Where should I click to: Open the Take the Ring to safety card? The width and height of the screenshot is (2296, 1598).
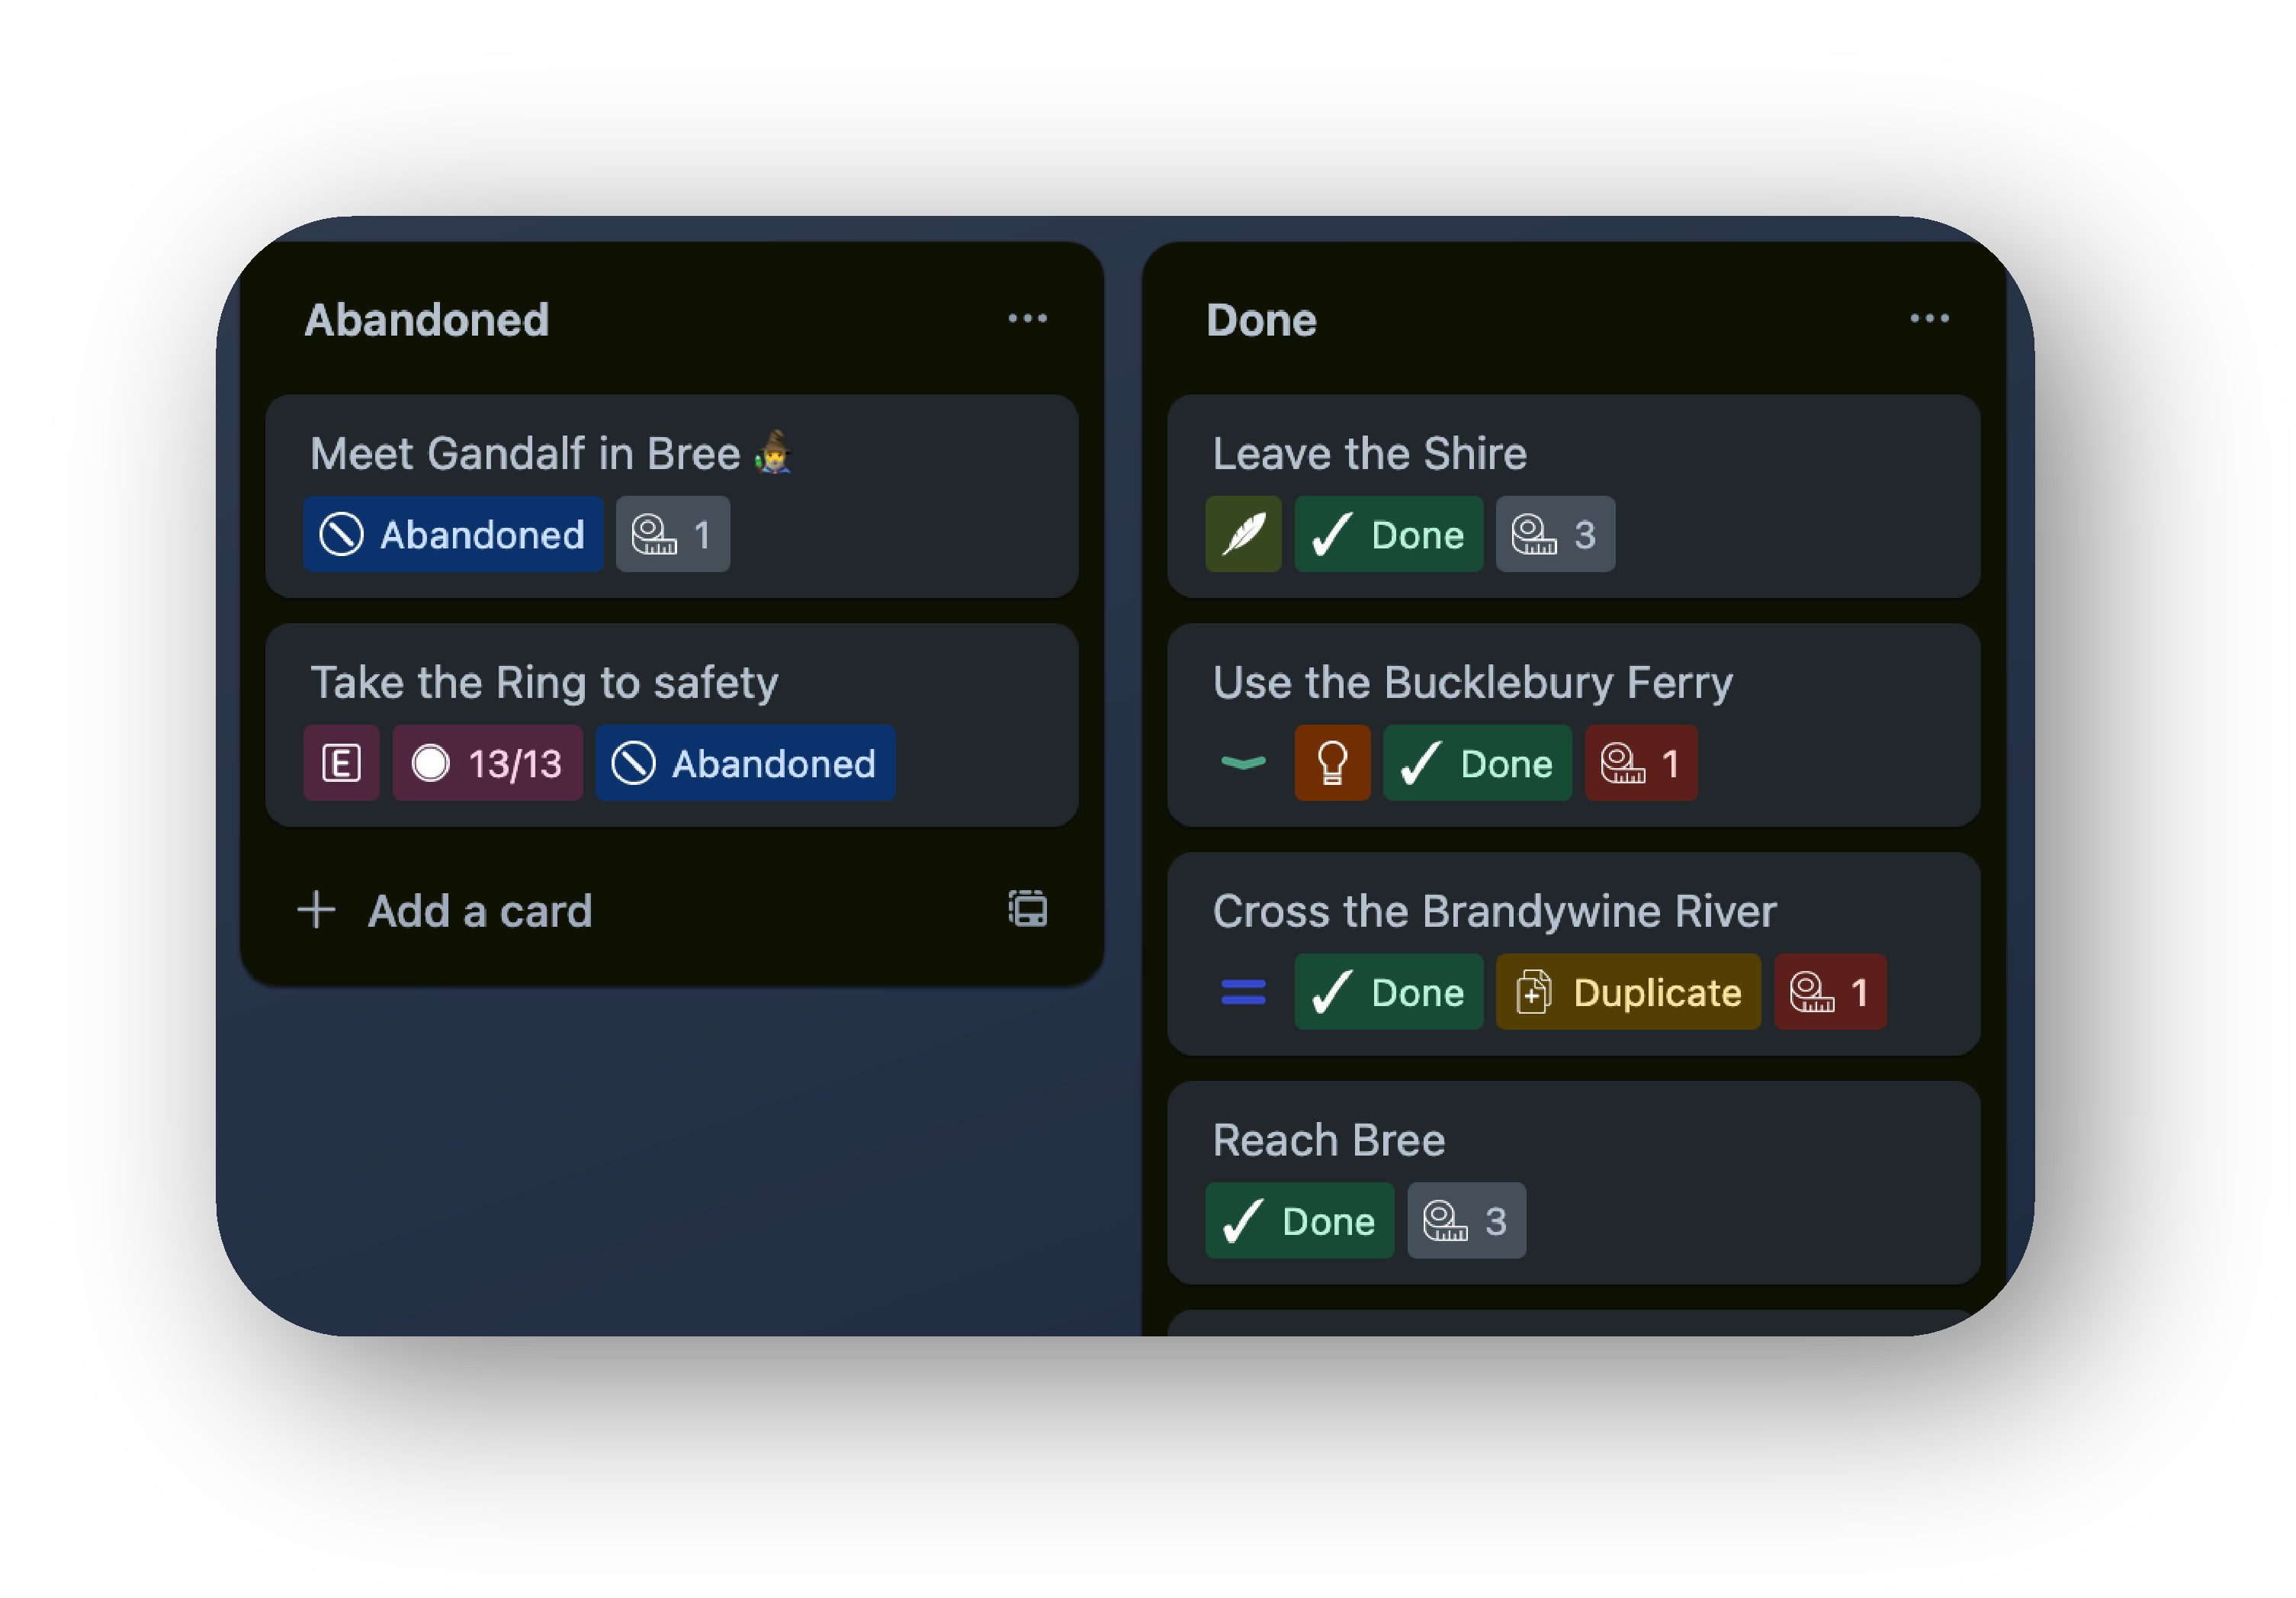click(545, 682)
